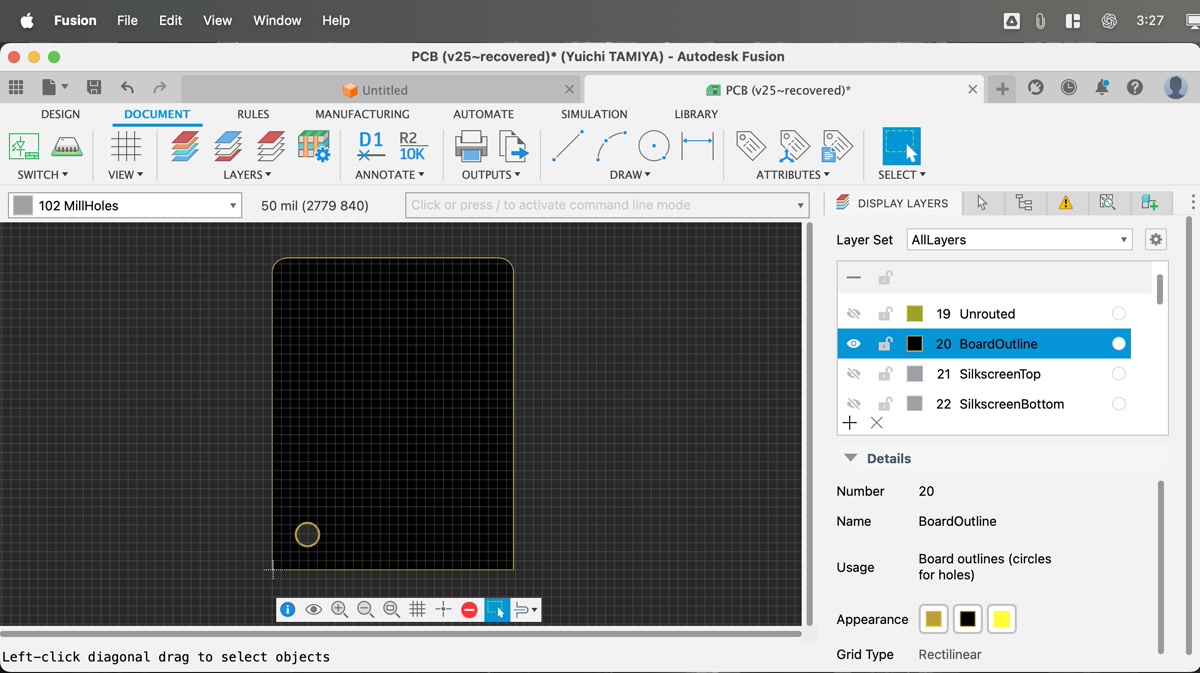Screen dimensions: 1200x673
Task: Open the Window menu in menu bar
Action: (x=277, y=20)
